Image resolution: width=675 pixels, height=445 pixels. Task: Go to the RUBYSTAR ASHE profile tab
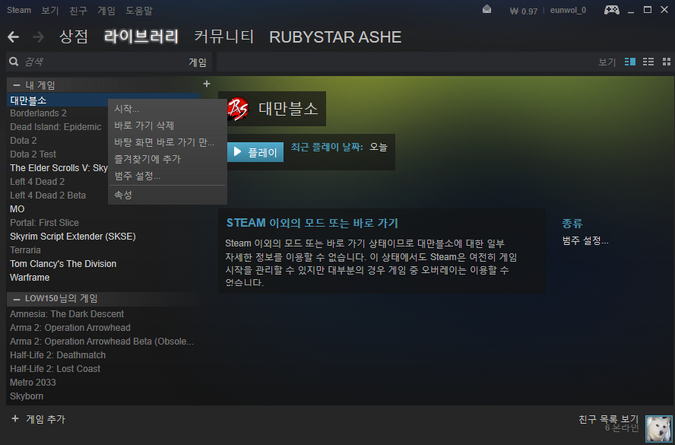click(x=335, y=37)
